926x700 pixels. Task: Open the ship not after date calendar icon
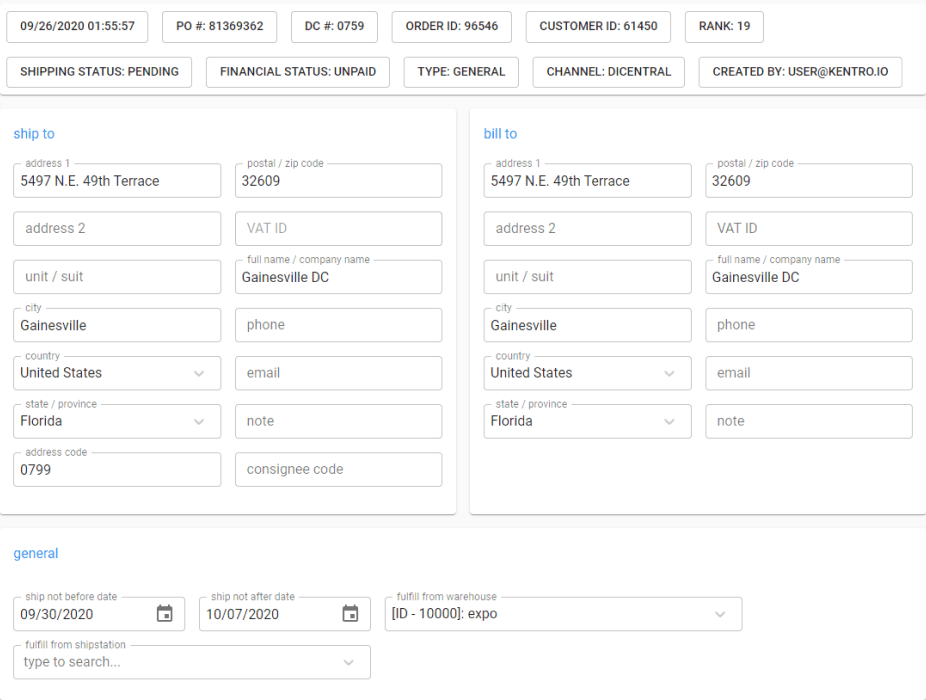tap(350, 614)
